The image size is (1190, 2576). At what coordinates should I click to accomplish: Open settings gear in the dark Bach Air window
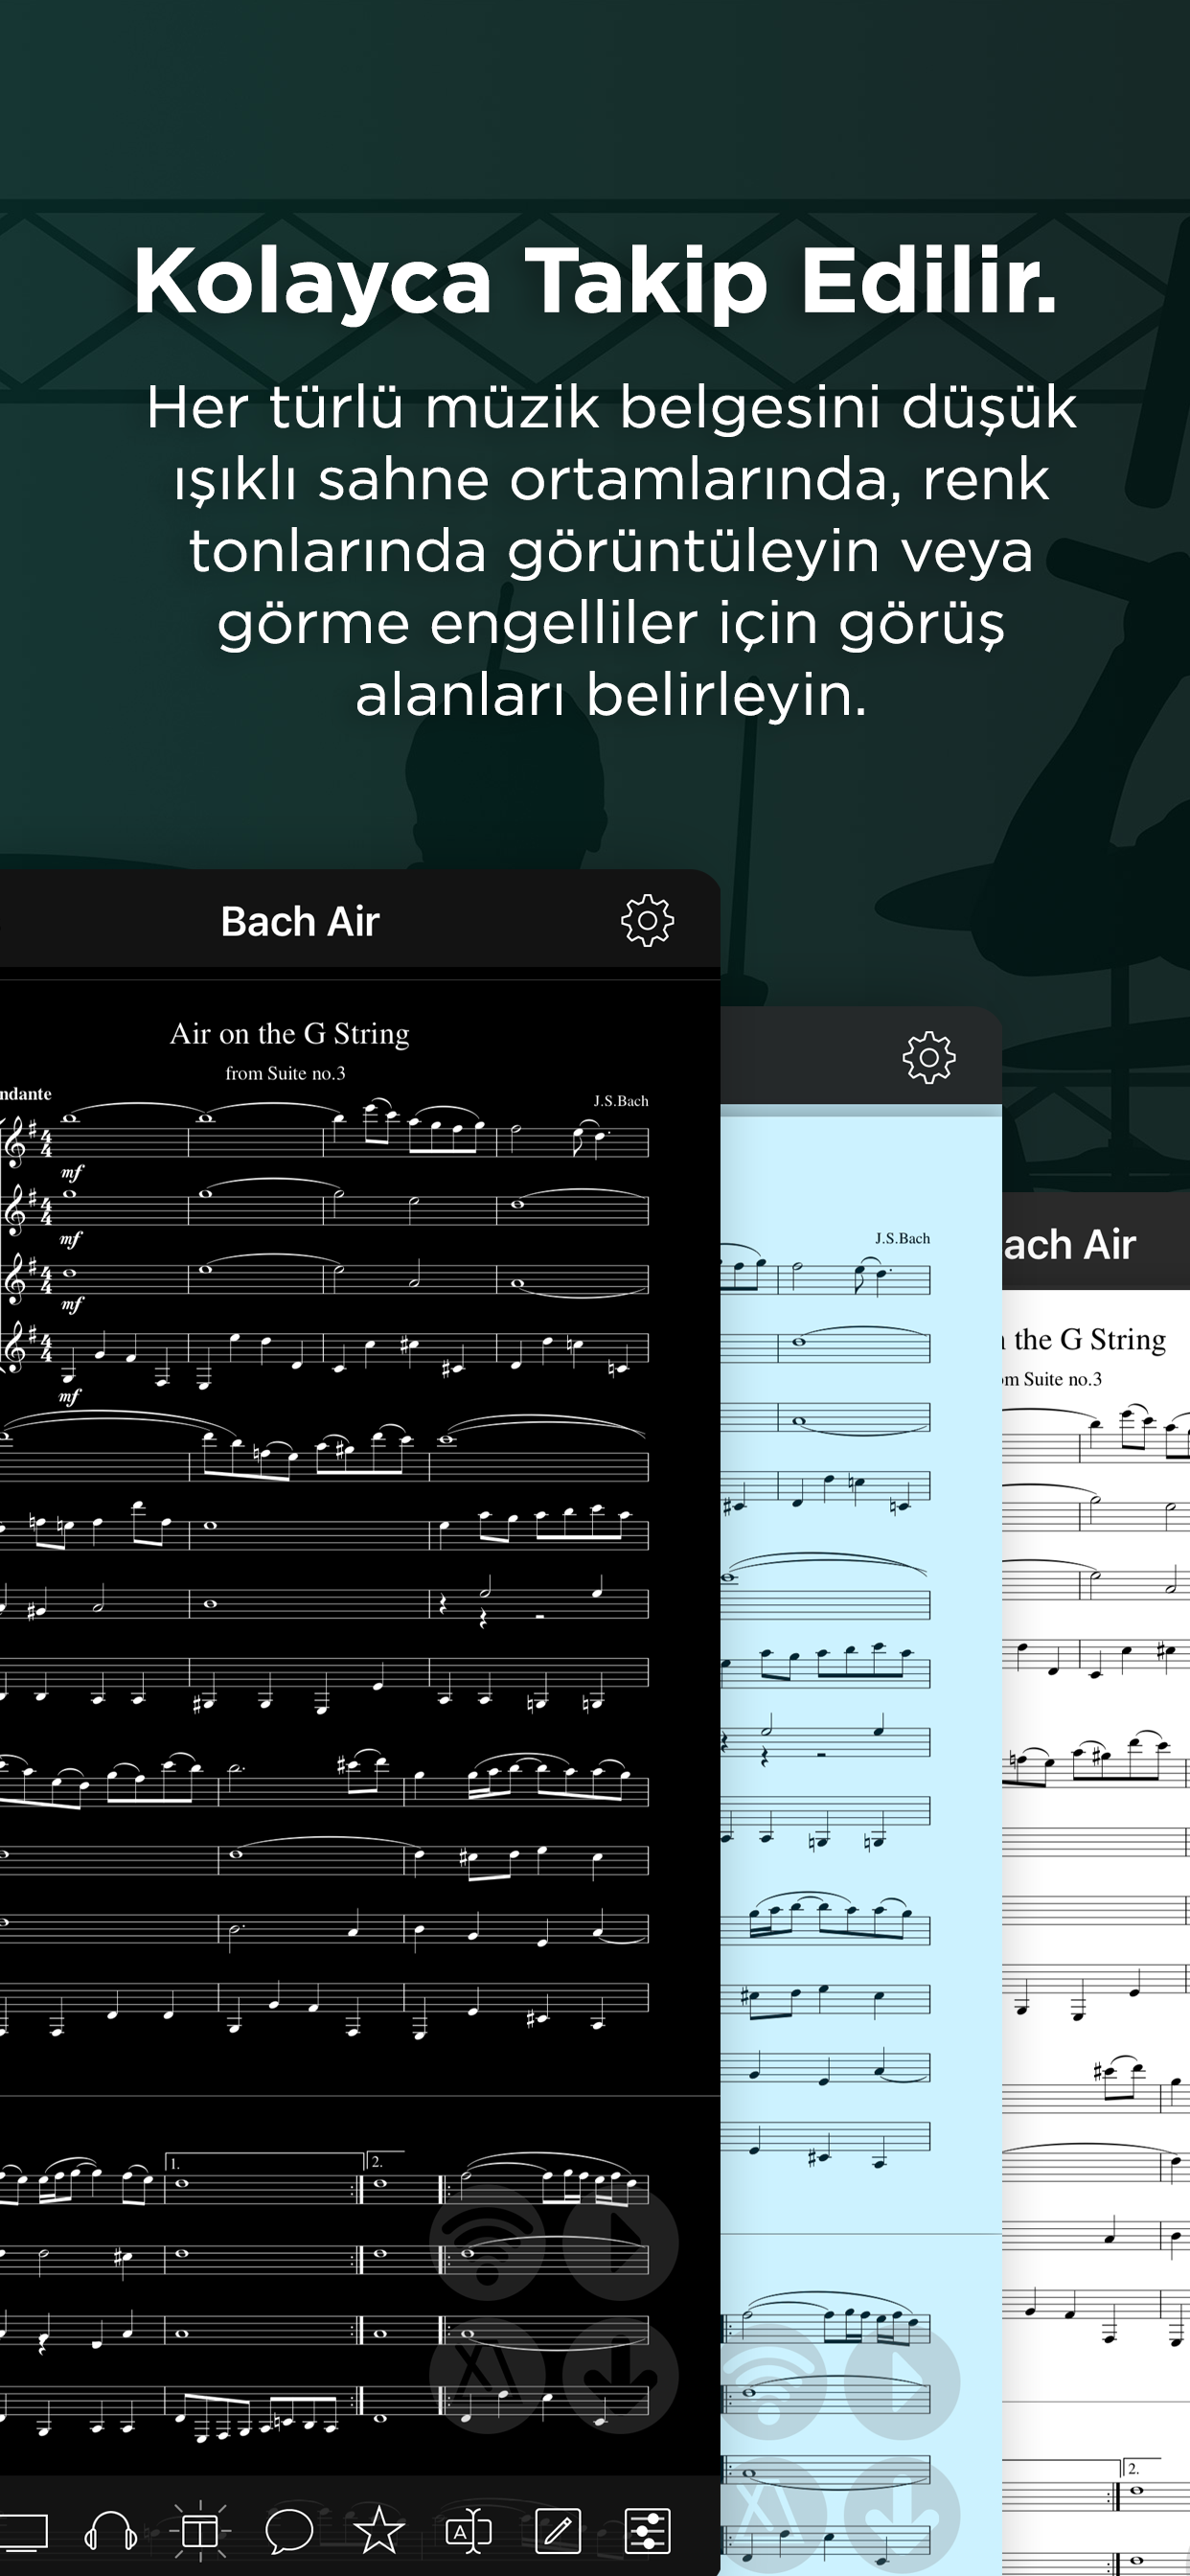647,920
